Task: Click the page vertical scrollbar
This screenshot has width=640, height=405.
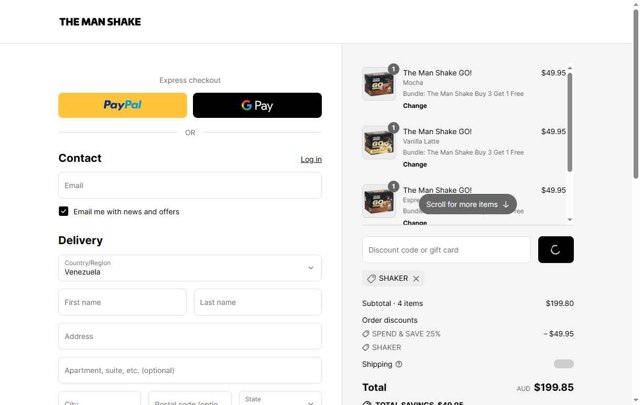Action: tap(636, 94)
